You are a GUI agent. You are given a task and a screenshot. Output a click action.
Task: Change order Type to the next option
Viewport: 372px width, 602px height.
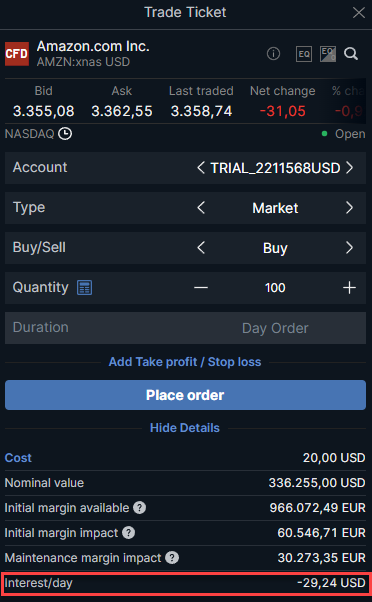click(x=349, y=208)
